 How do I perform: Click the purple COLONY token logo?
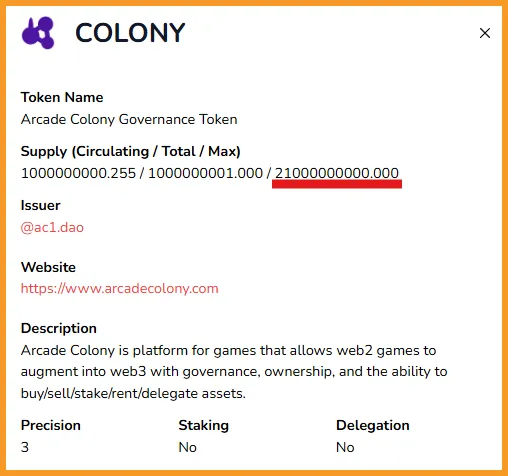(x=38, y=33)
